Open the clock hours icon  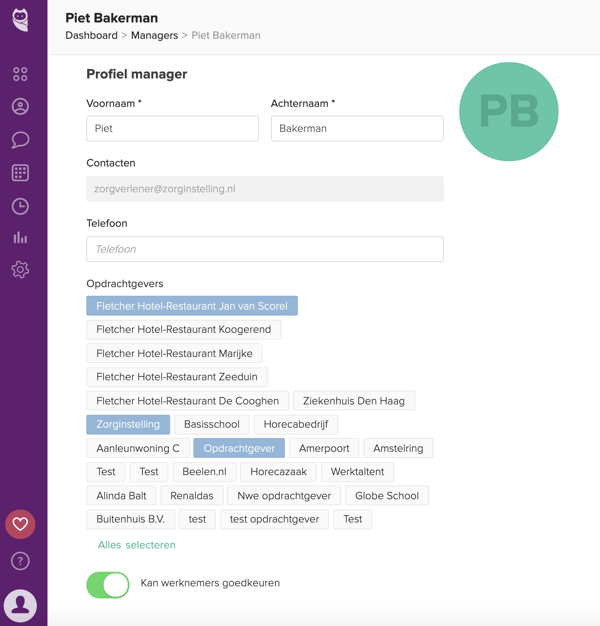(x=20, y=206)
